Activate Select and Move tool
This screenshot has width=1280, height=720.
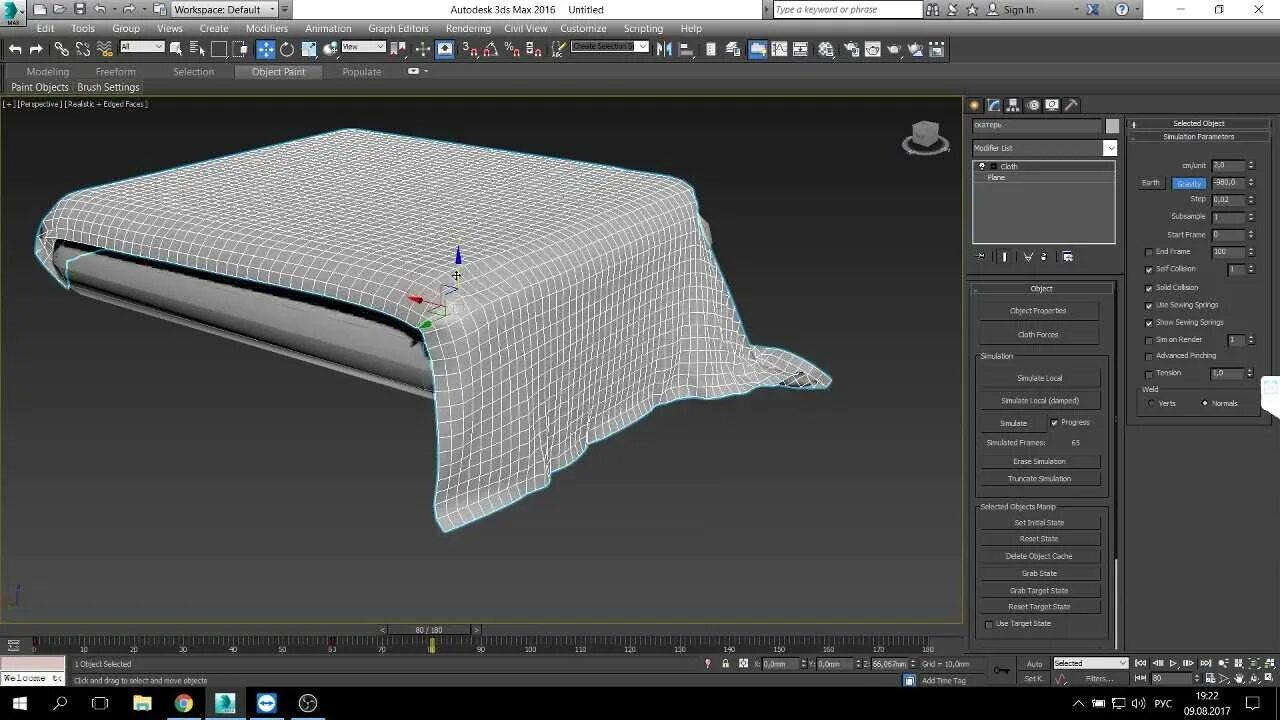coord(265,48)
